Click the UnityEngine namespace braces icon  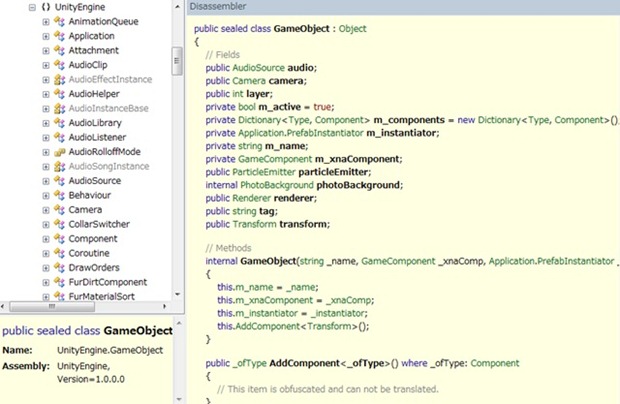point(46,7)
